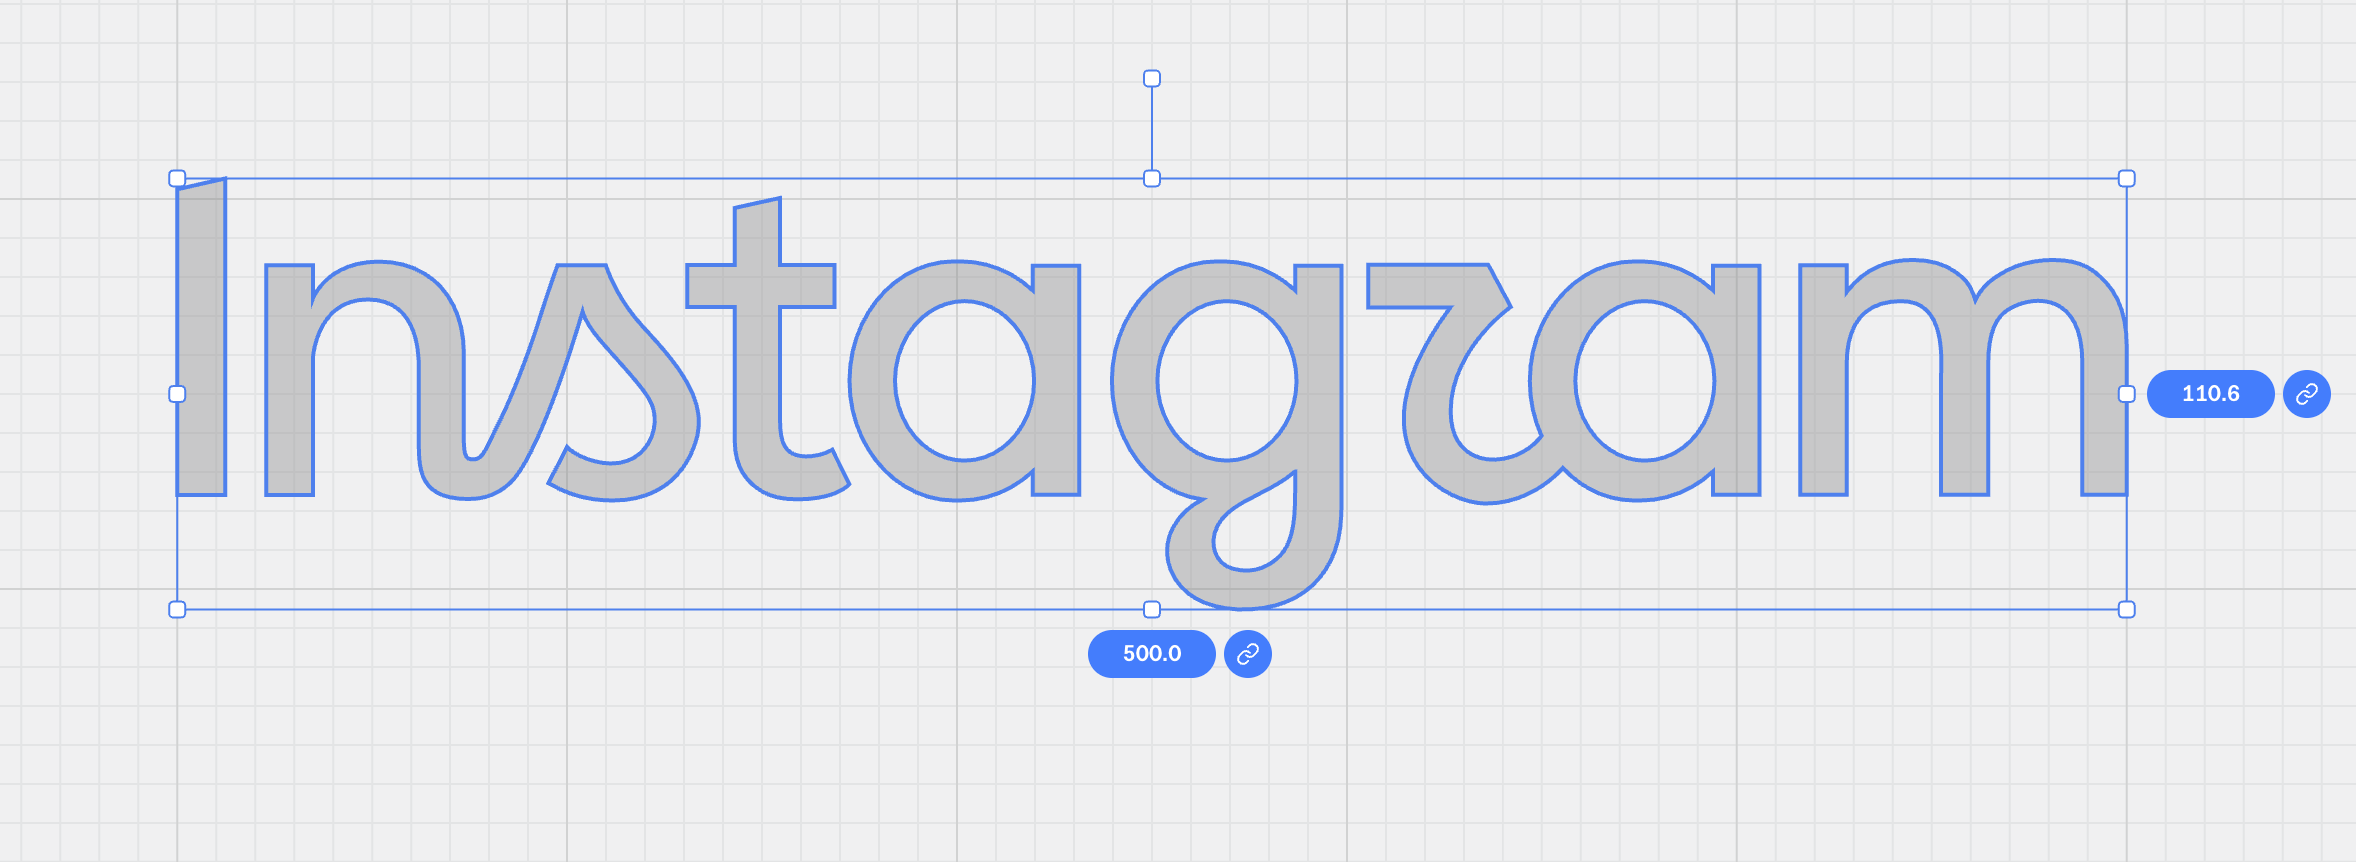
Task: Click the top-left corner handle of the selection
Action: point(177,178)
